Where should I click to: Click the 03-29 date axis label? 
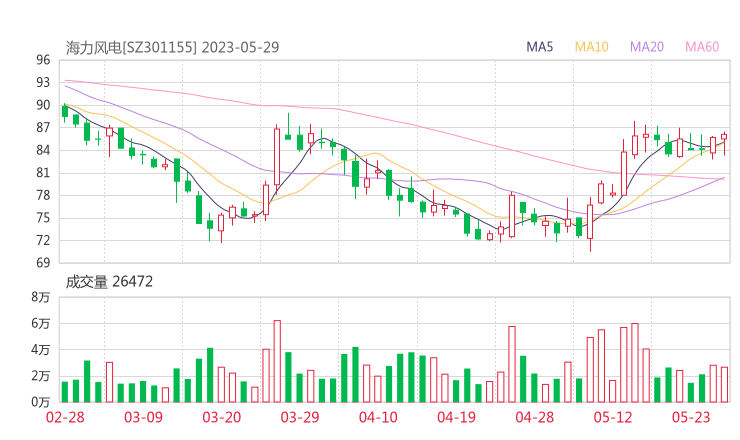300,417
